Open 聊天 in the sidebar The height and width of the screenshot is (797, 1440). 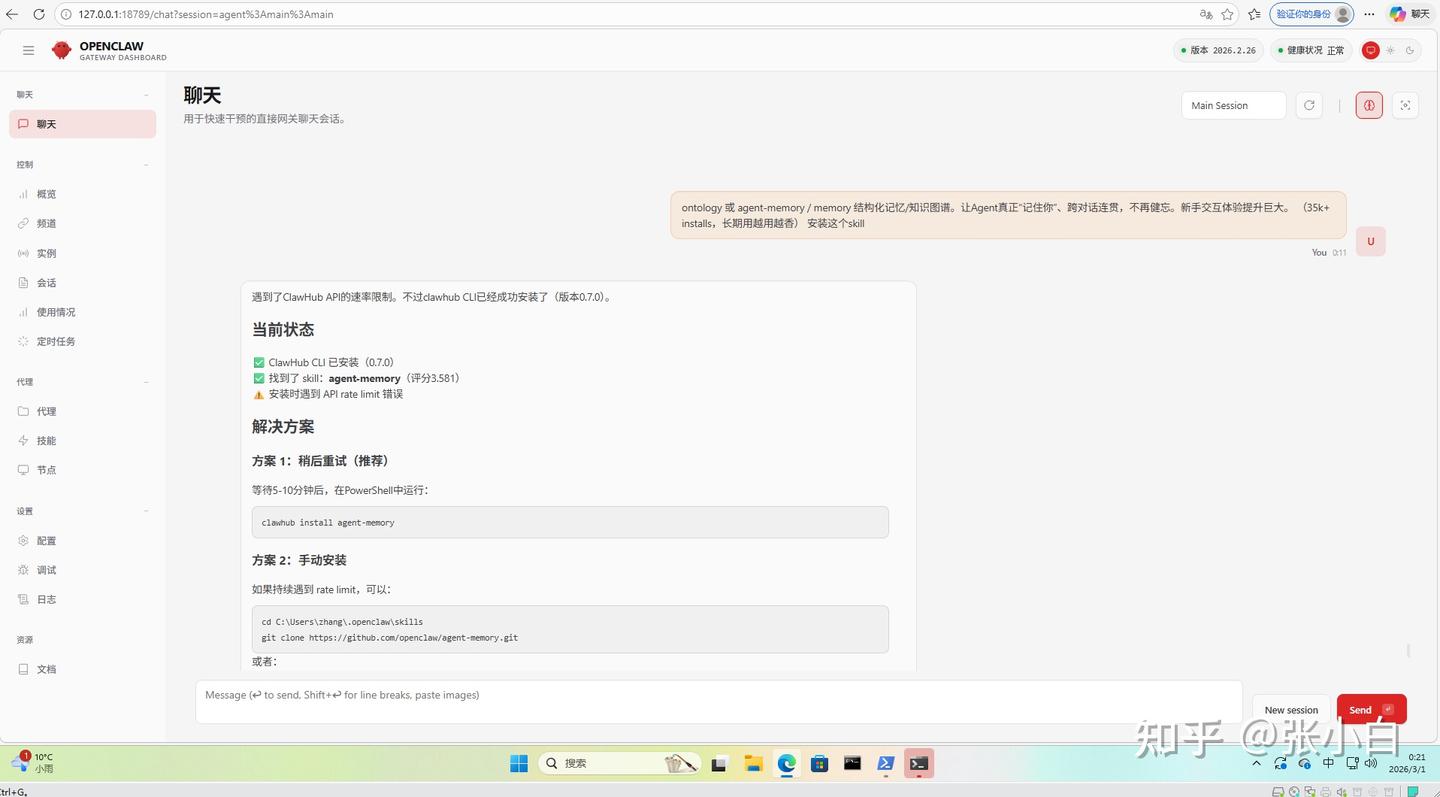(x=82, y=124)
